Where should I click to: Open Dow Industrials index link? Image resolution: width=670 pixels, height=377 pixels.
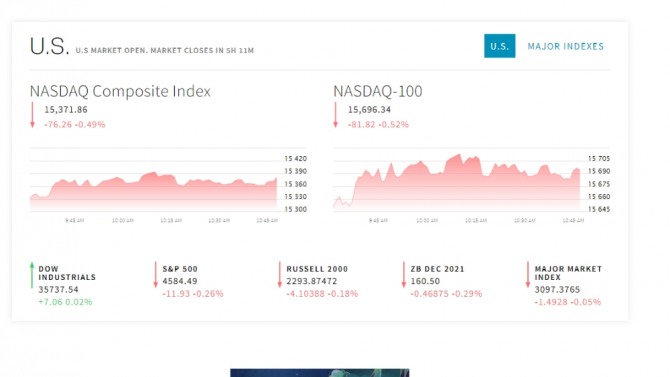point(67,273)
